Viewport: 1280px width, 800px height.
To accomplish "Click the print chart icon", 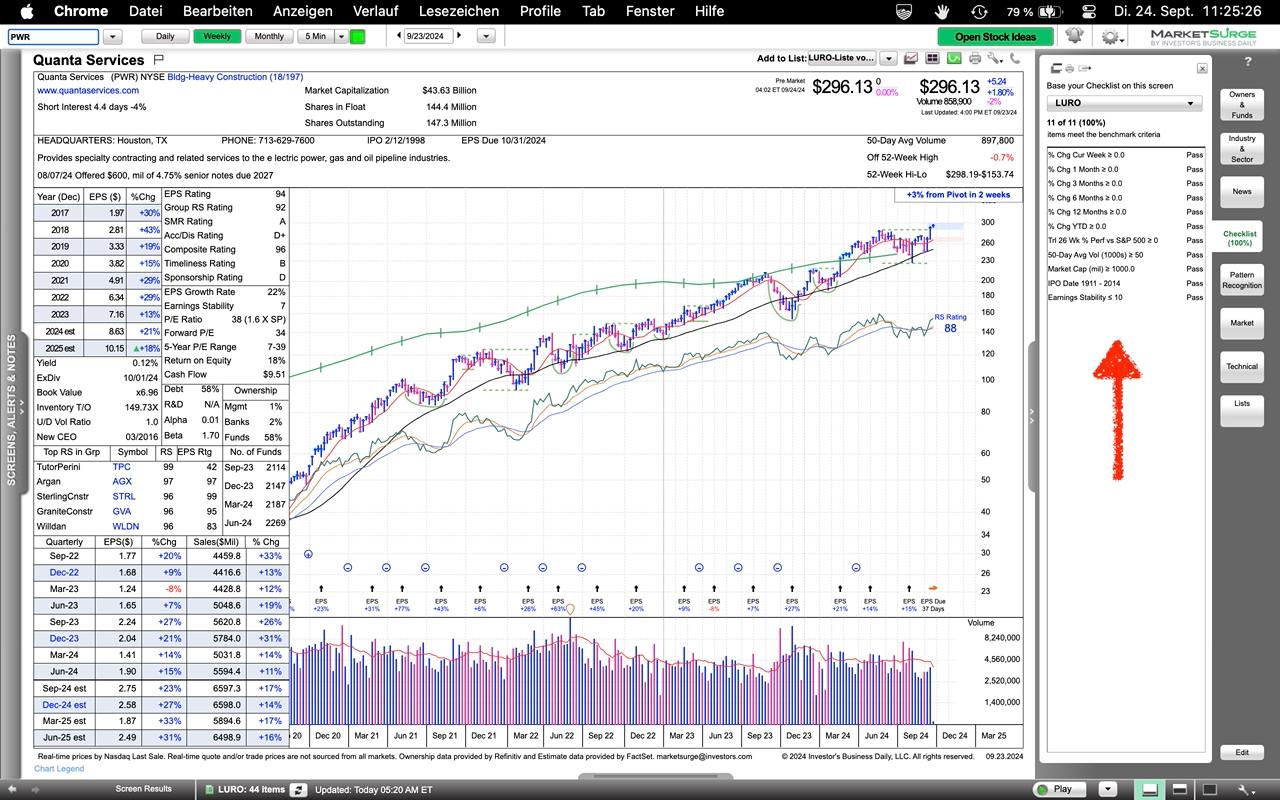I will click(974, 59).
